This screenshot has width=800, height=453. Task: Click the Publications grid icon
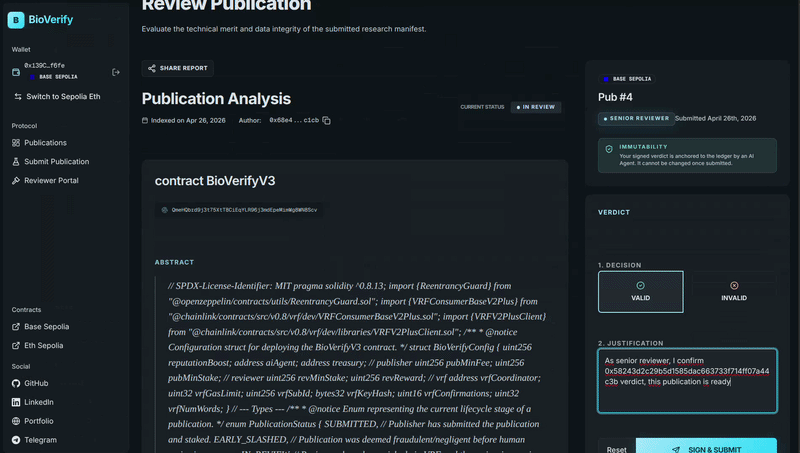(x=16, y=143)
